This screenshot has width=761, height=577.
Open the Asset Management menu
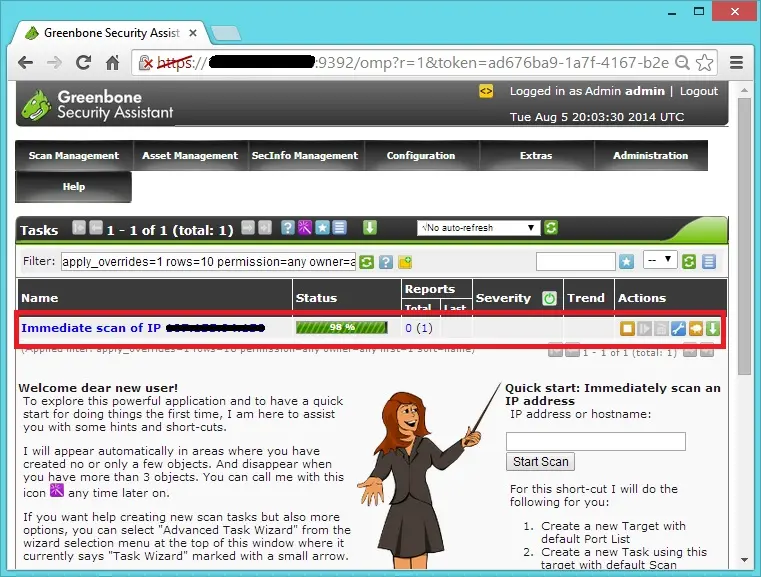[x=190, y=155]
